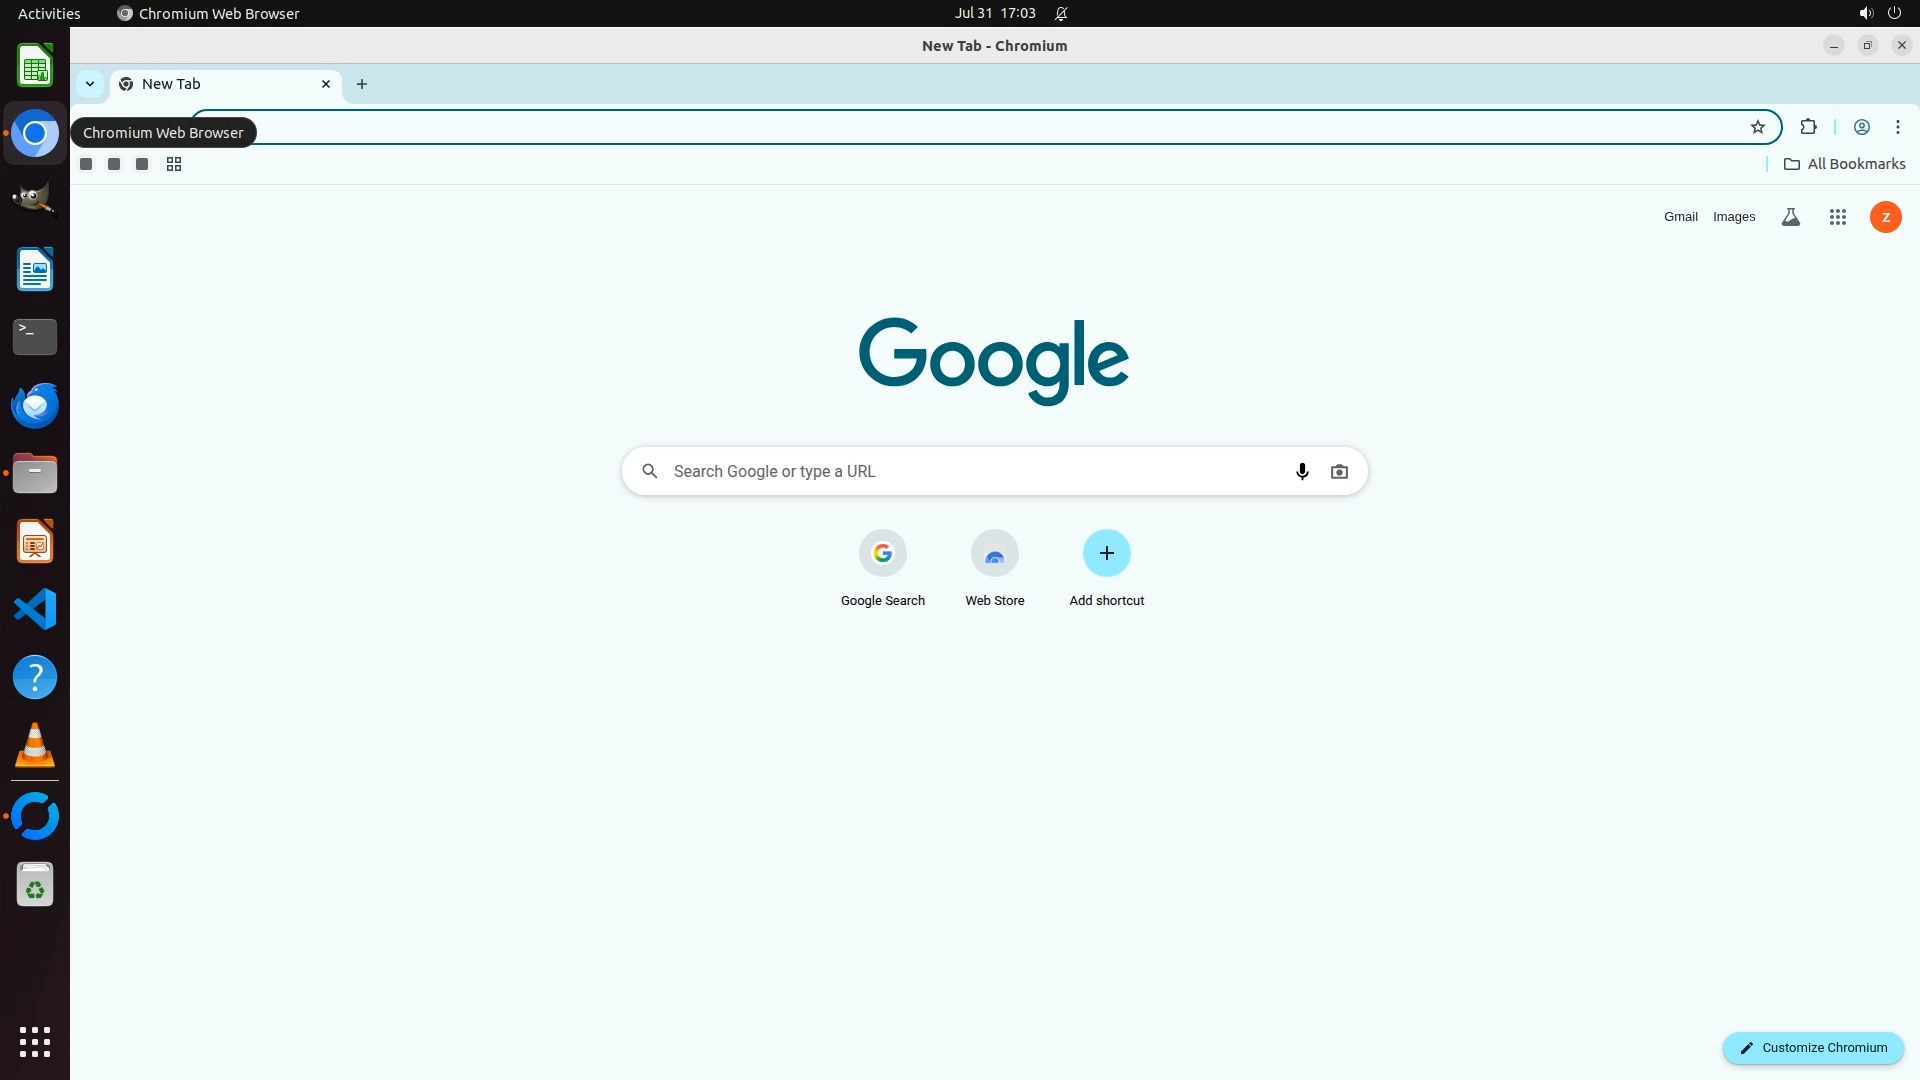Open the Web Store shortcut
1920x1080 pixels.
pos(994,554)
